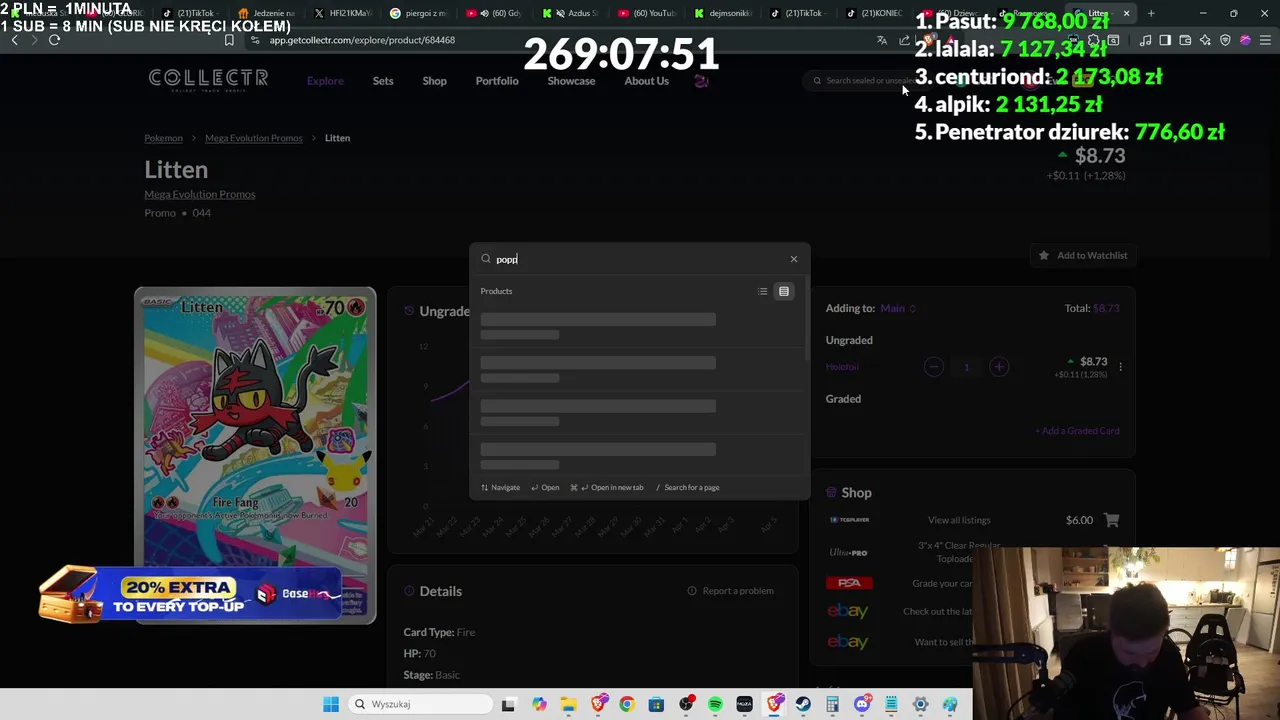Click the first eBay logo in Shop
Image resolution: width=1280 pixels, height=720 pixels.
(848, 611)
